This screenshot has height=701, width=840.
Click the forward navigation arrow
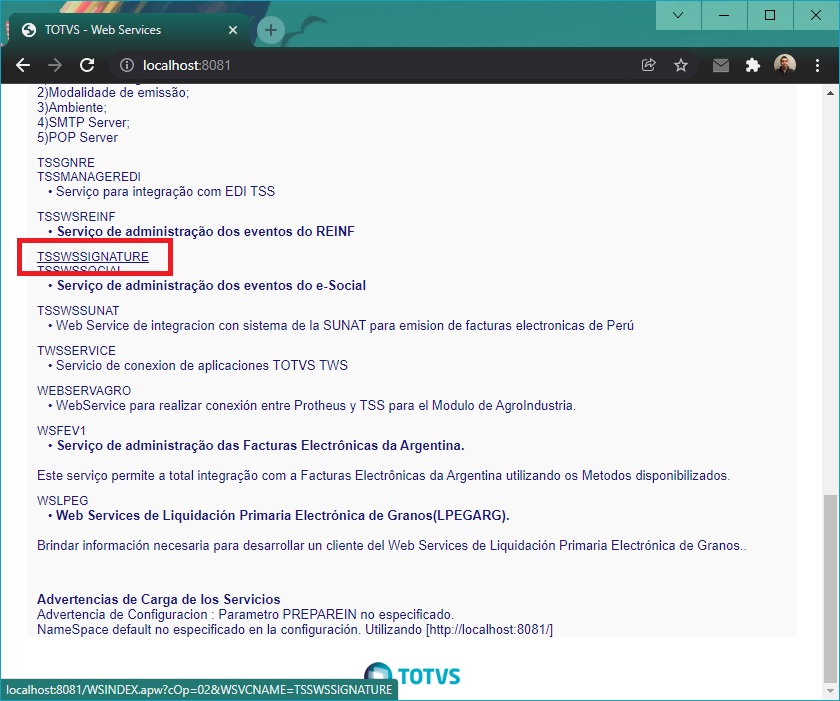point(55,65)
